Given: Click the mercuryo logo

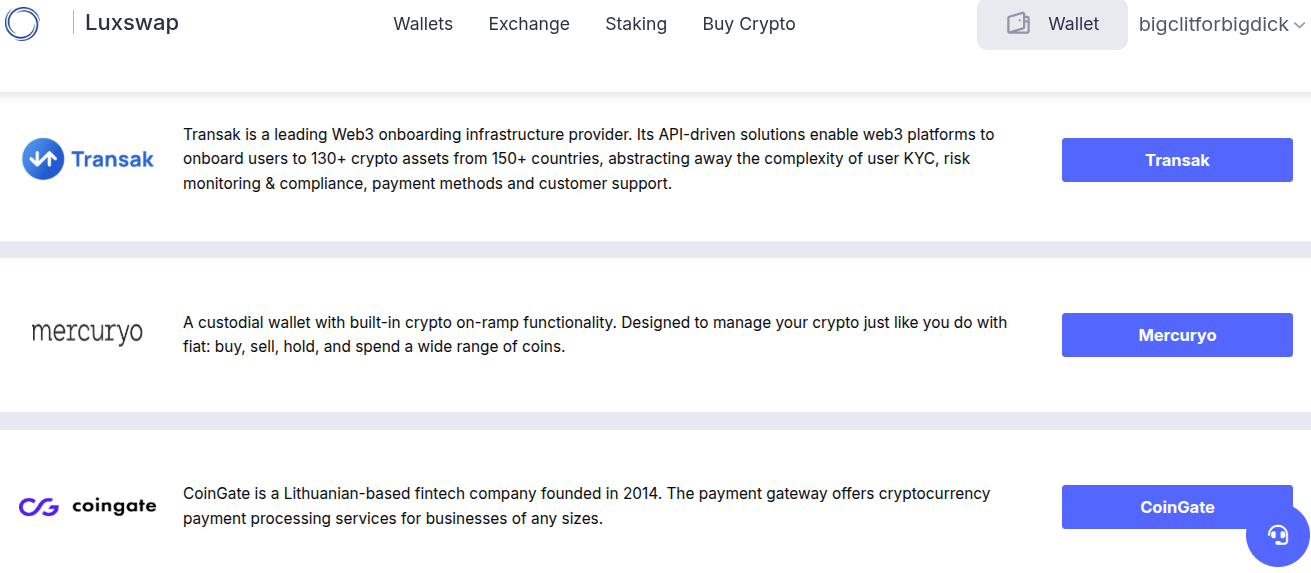Looking at the screenshot, I should click(87, 333).
